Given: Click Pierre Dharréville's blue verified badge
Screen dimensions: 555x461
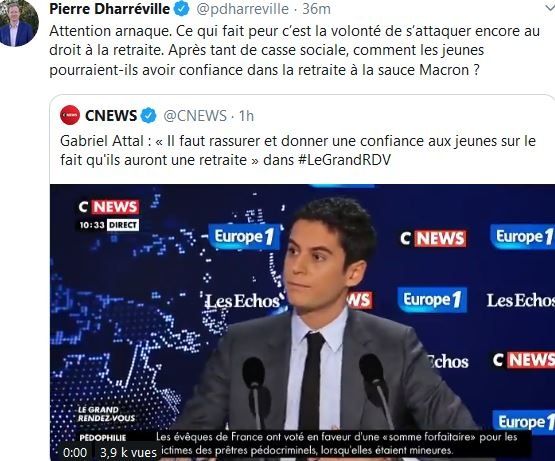Looking at the screenshot, I should point(182,9).
